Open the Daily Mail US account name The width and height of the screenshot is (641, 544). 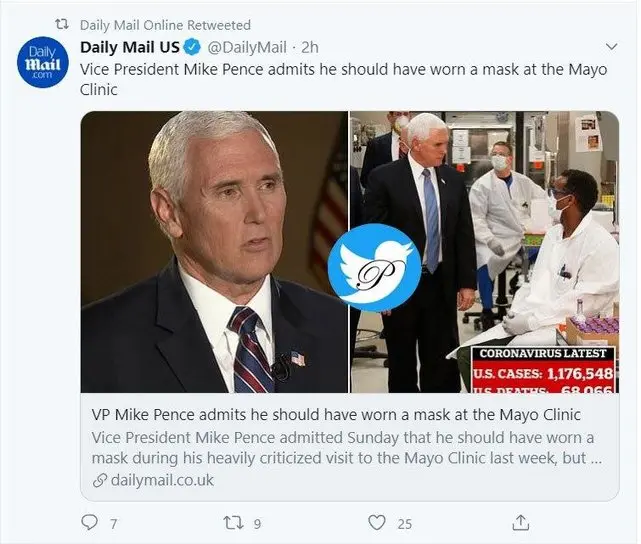point(130,48)
